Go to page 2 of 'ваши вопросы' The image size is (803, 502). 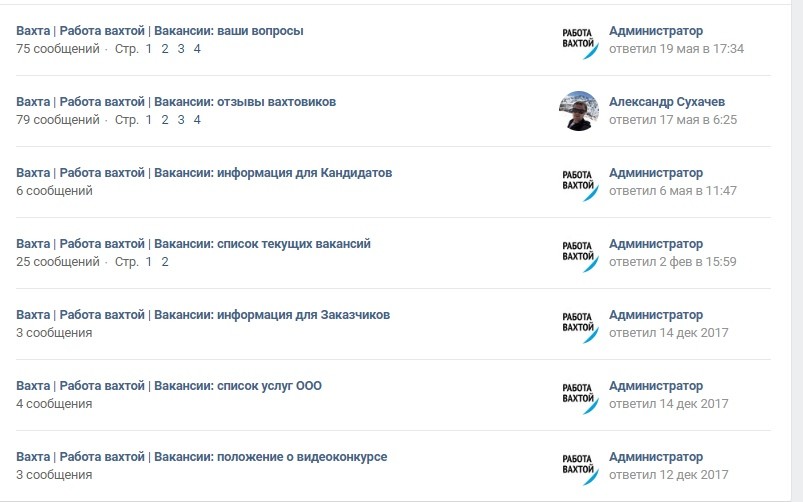tap(165, 49)
